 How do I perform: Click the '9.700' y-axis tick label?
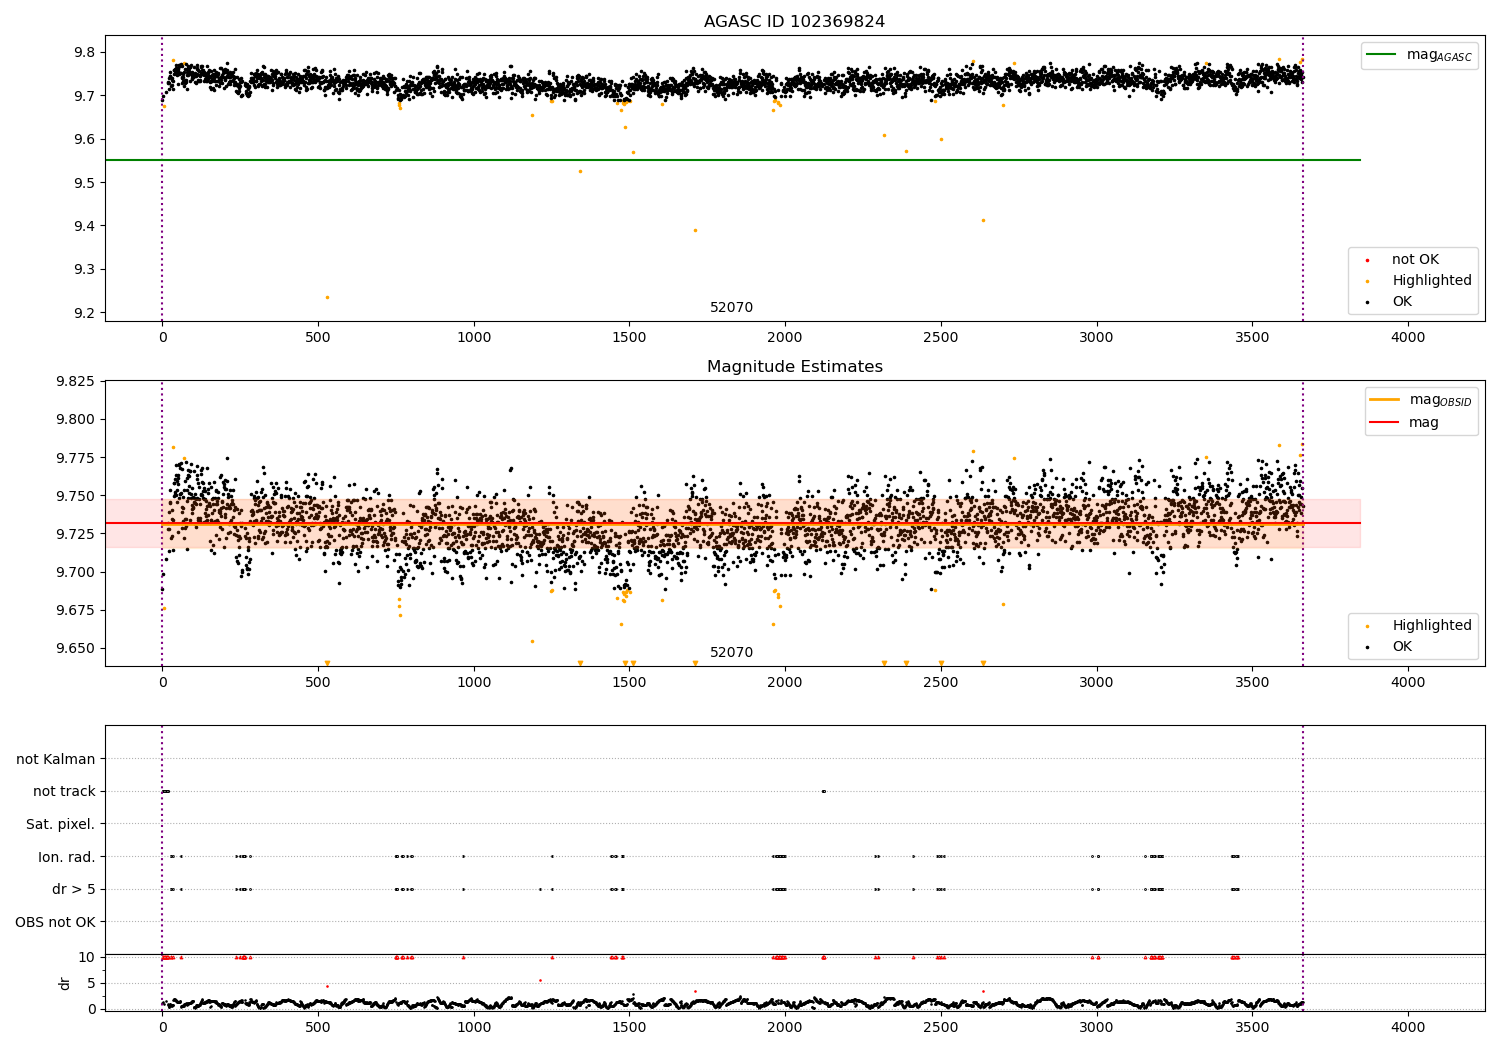tap(75, 572)
